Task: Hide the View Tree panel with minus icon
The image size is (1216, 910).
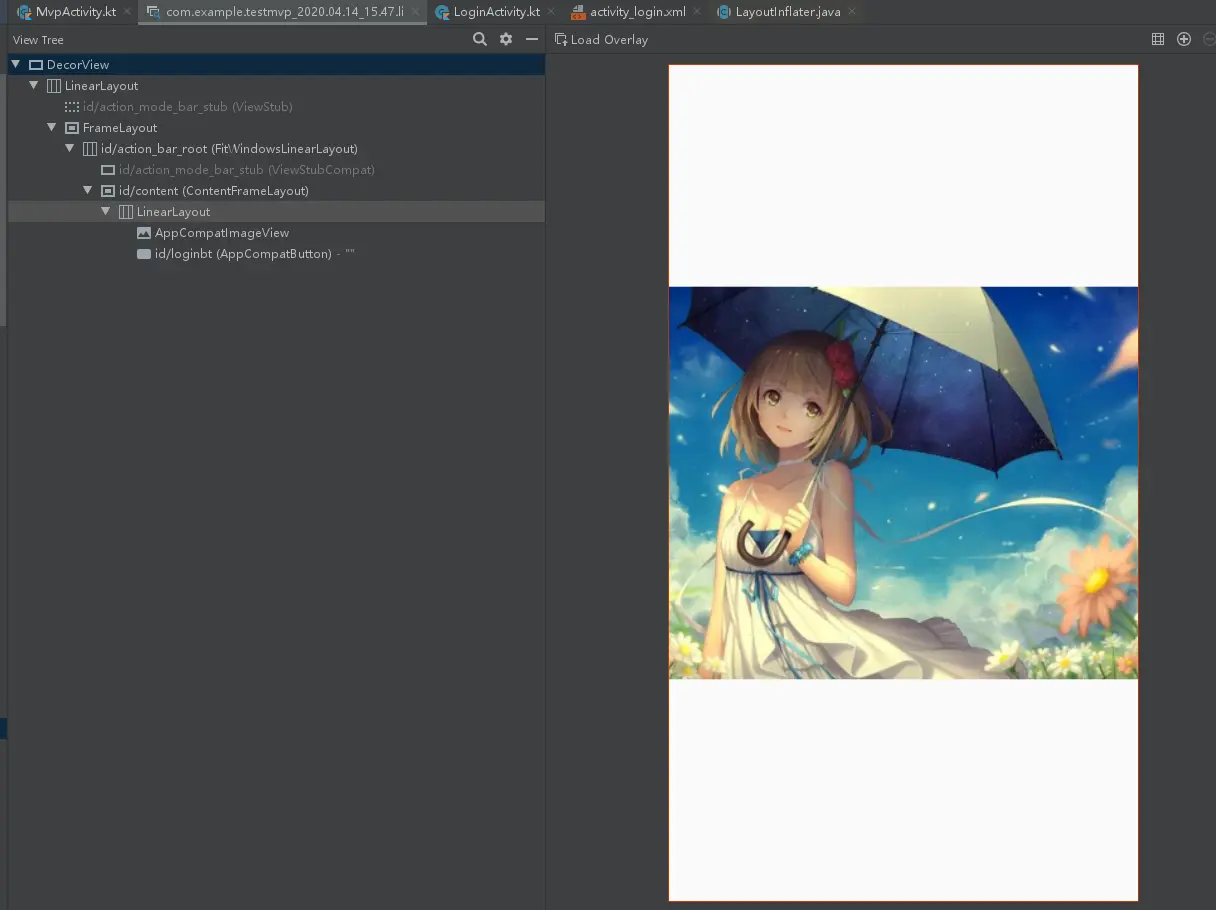Action: (x=532, y=39)
